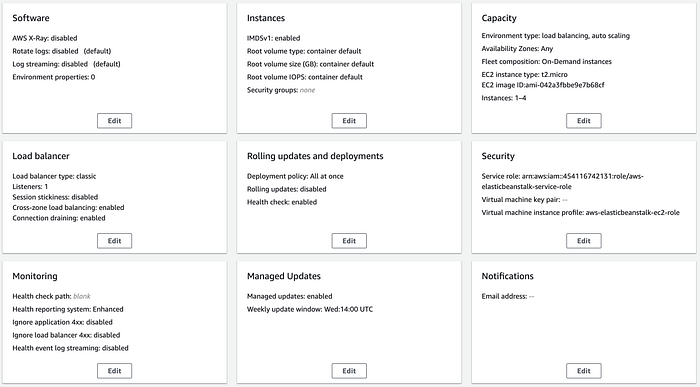This screenshot has width=700, height=387.
Task: Select the Rolling updates and deployments heading
Action: pos(315,156)
